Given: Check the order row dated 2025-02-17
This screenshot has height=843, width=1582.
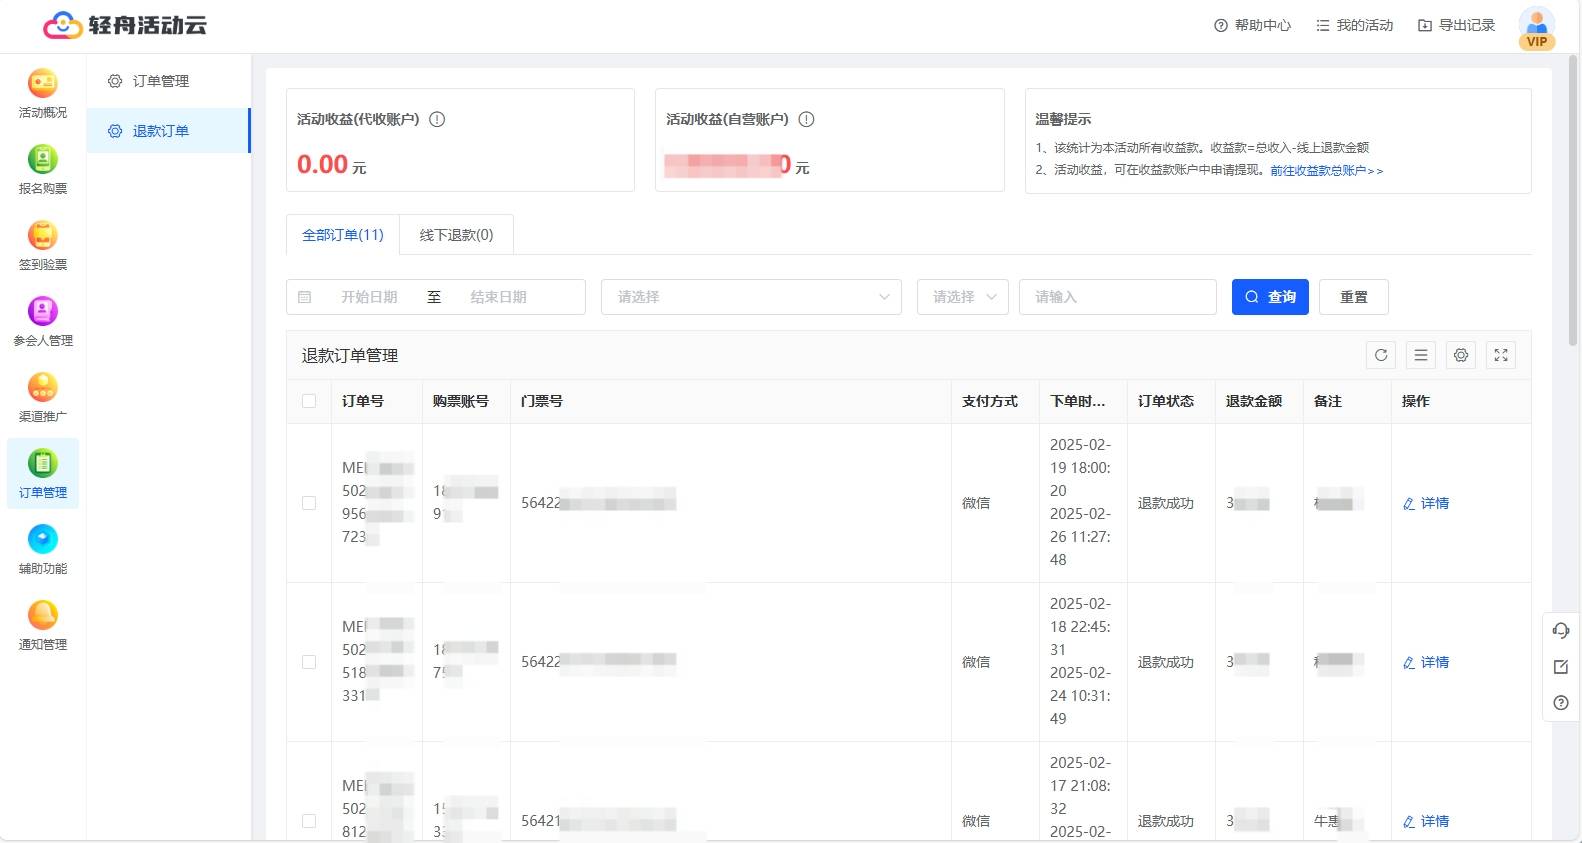Looking at the screenshot, I should (309, 821).
